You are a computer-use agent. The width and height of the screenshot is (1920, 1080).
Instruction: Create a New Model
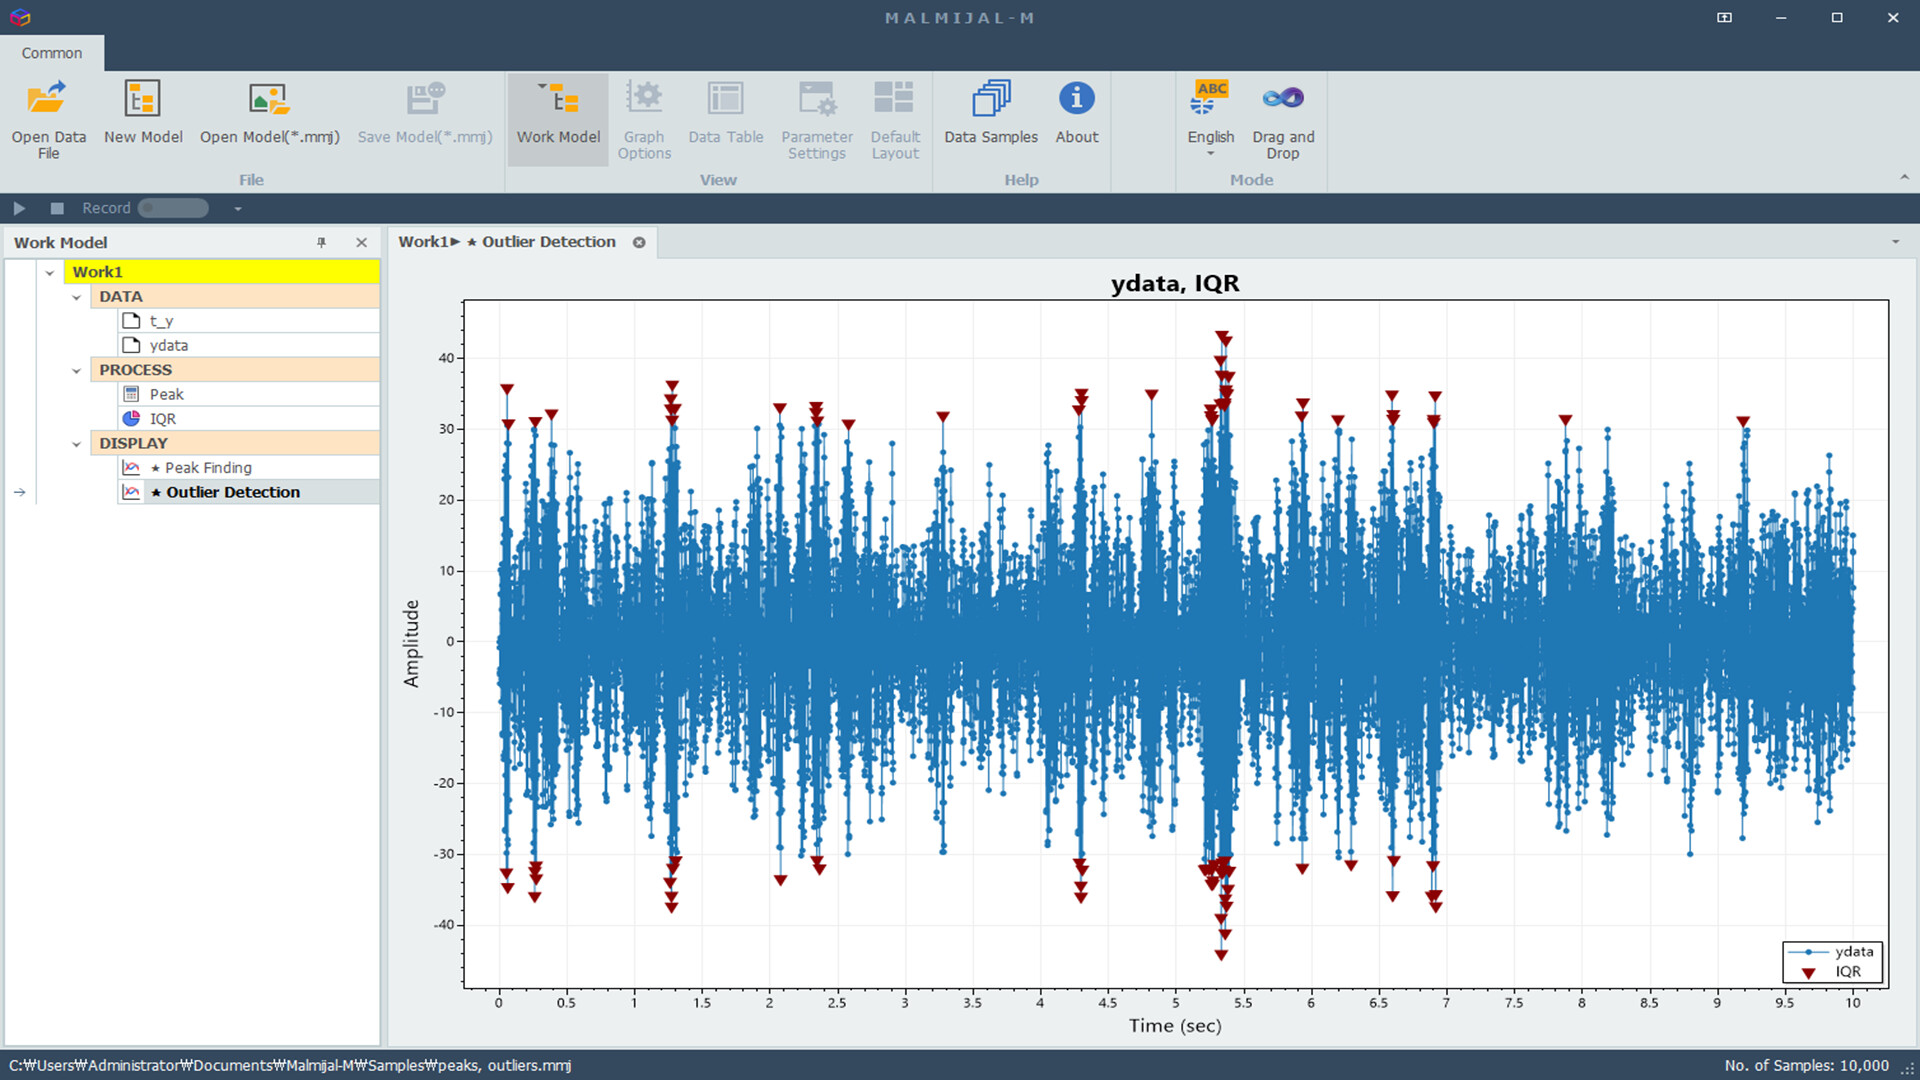142,99
